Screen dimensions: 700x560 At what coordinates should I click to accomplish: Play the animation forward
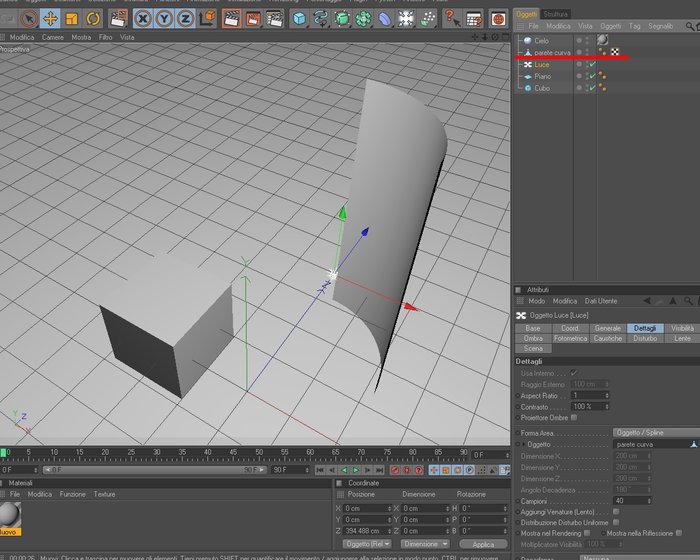pyautogui.click(x=356, y=470)
